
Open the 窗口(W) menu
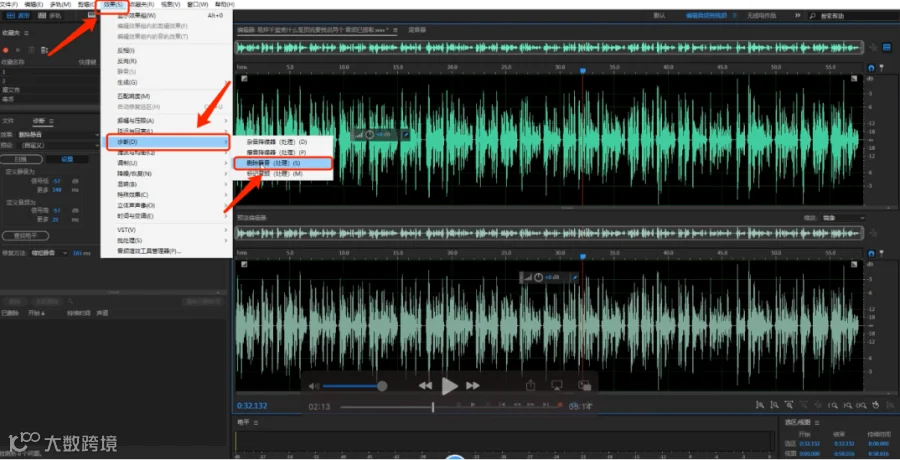point(198,4)
